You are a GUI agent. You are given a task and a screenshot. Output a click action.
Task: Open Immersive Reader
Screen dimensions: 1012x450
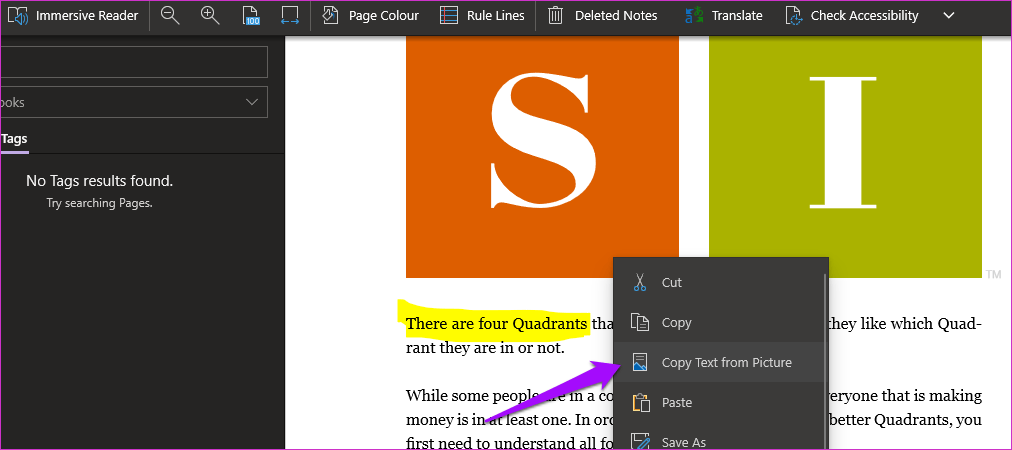[x=75, y=15]
